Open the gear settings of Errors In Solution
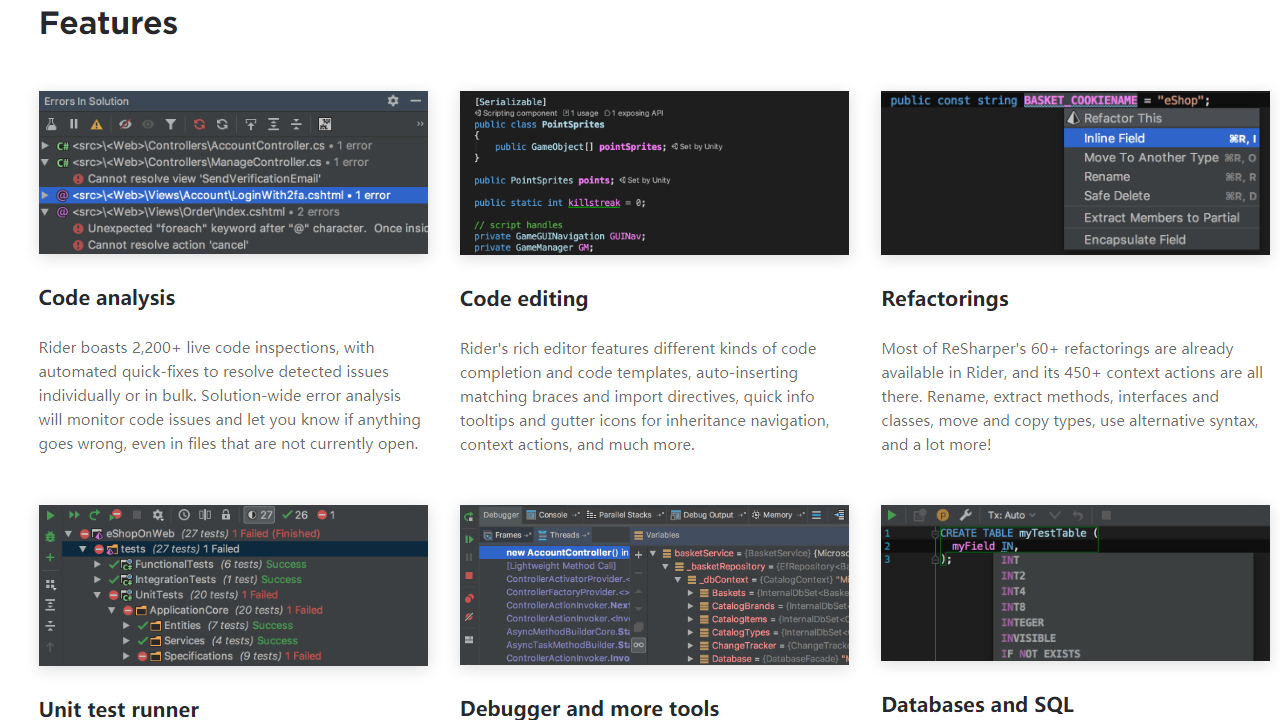Screen dimensions: 1280x720 click(x=393, y=101)
